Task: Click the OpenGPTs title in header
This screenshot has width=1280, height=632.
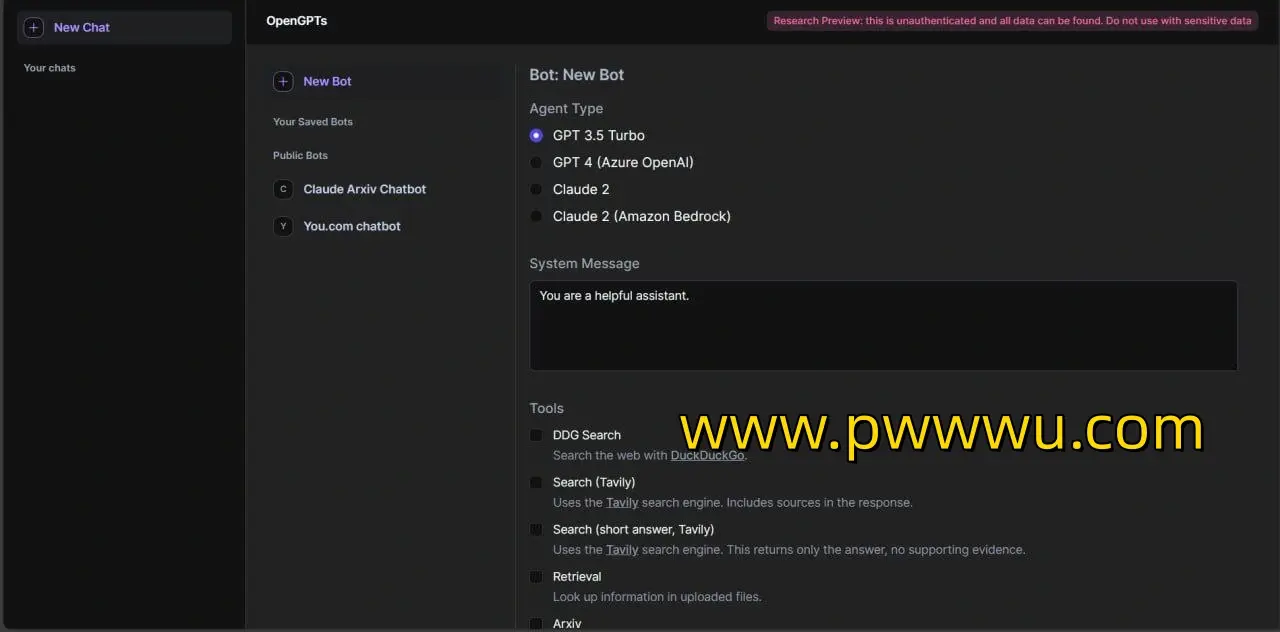Action: [296, 21]
